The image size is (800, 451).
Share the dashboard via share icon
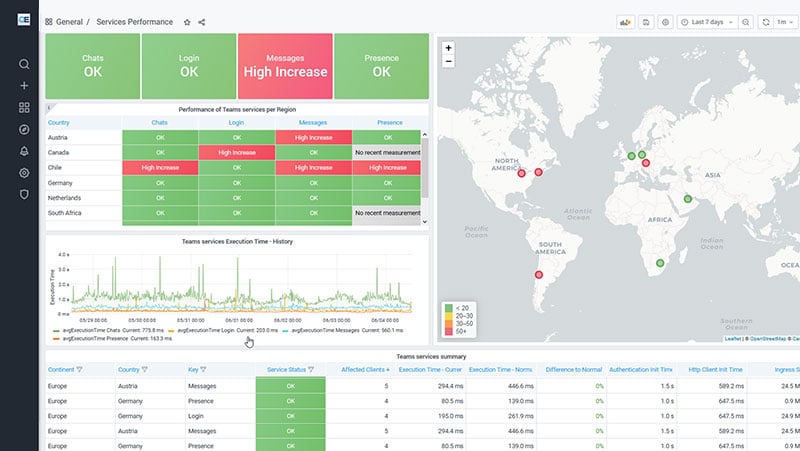tap(202, 21)
